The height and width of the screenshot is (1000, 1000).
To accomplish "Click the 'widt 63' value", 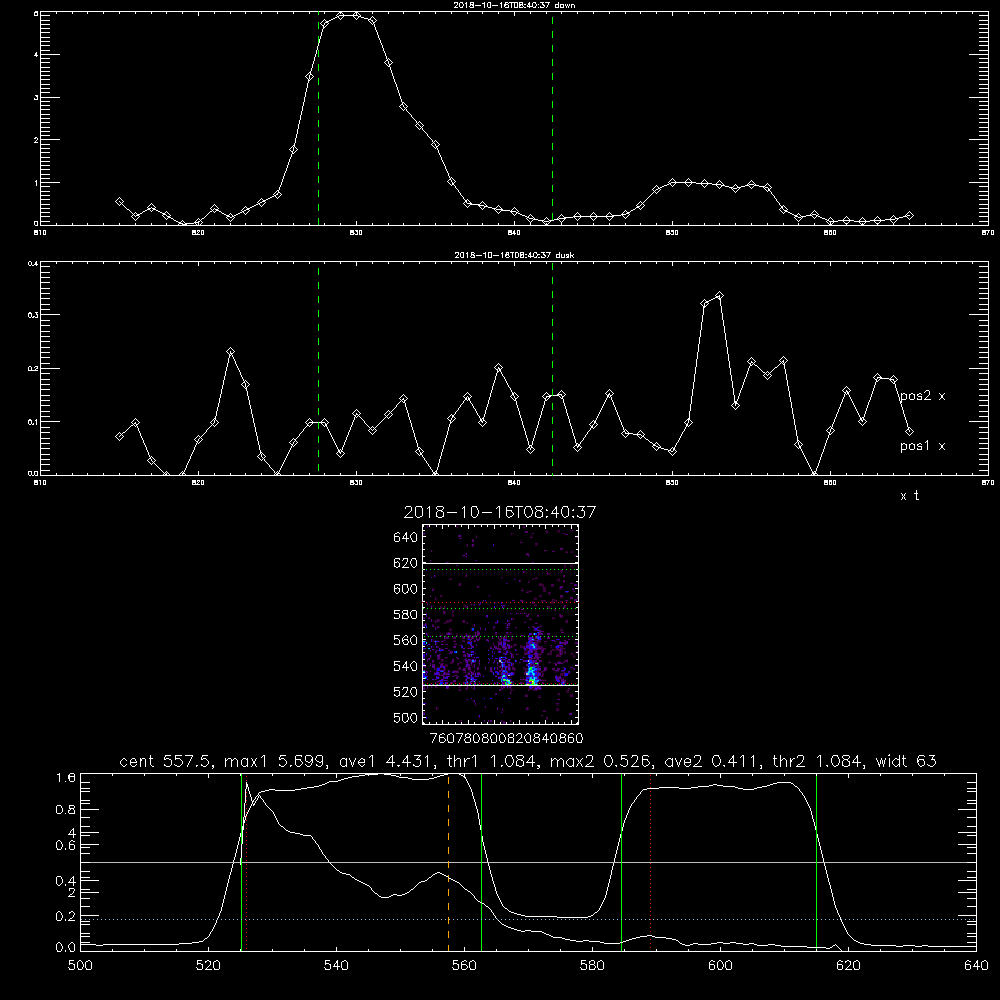I will click(x=906, y=761).
